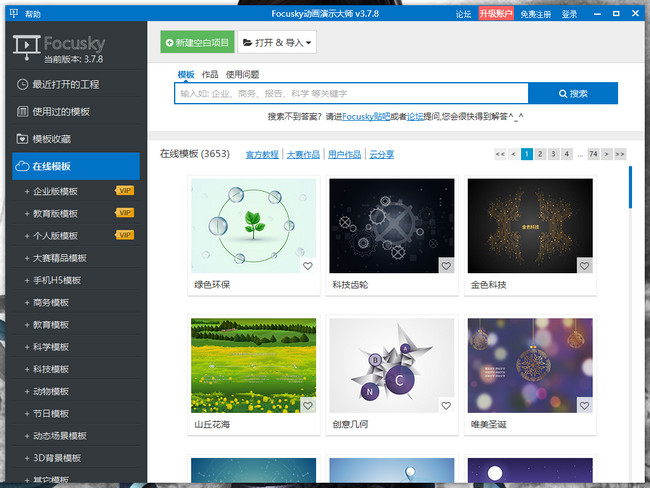The height and width of the screenshot is (488, 650).
Task: Click the title bar presentation icon
Action: pos(14,13)
